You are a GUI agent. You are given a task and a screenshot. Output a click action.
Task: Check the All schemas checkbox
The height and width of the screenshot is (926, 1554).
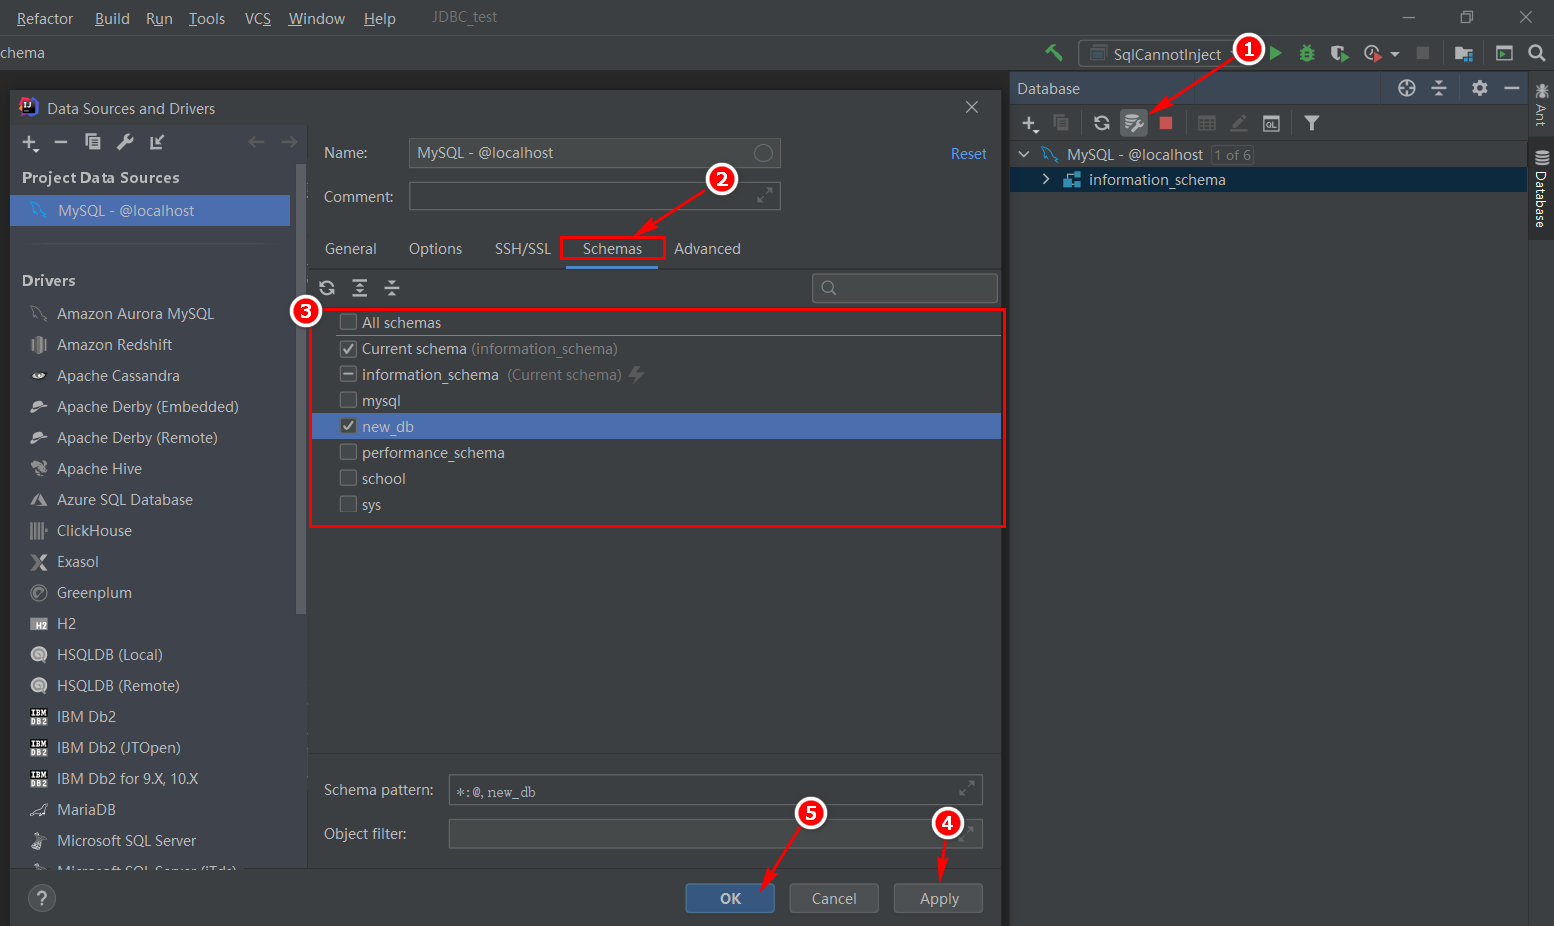pyautogui.click(x=348, y=322)
